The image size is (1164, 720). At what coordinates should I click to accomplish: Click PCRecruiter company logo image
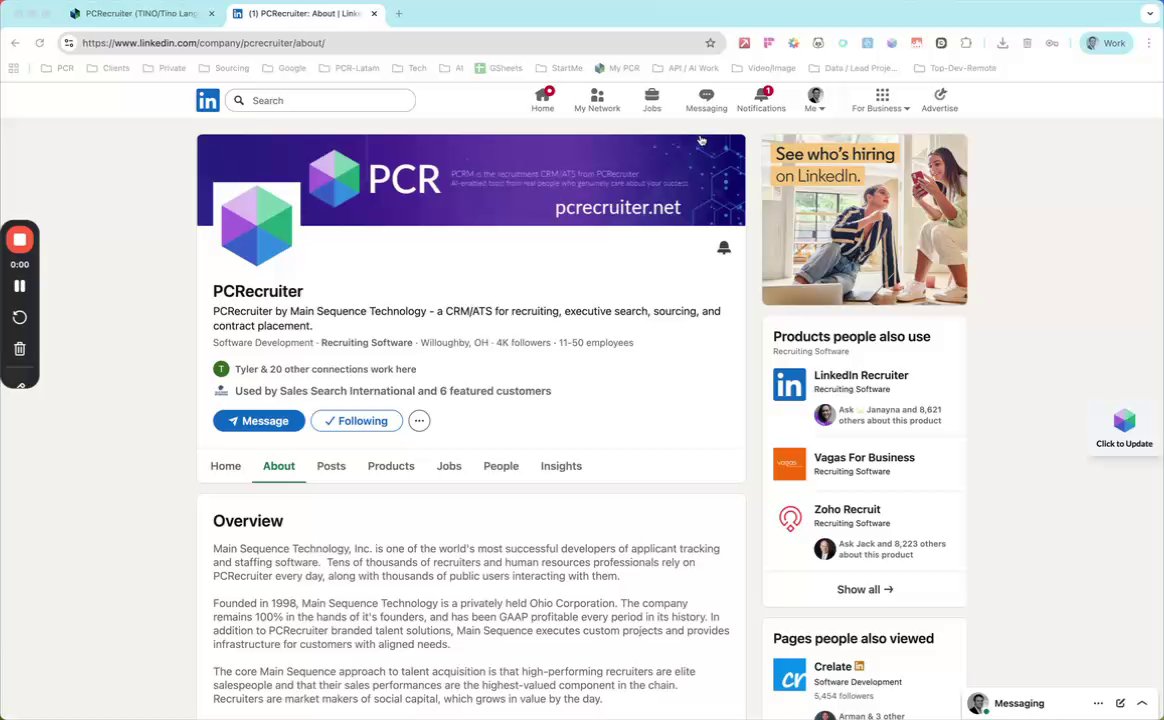(257, 226)
